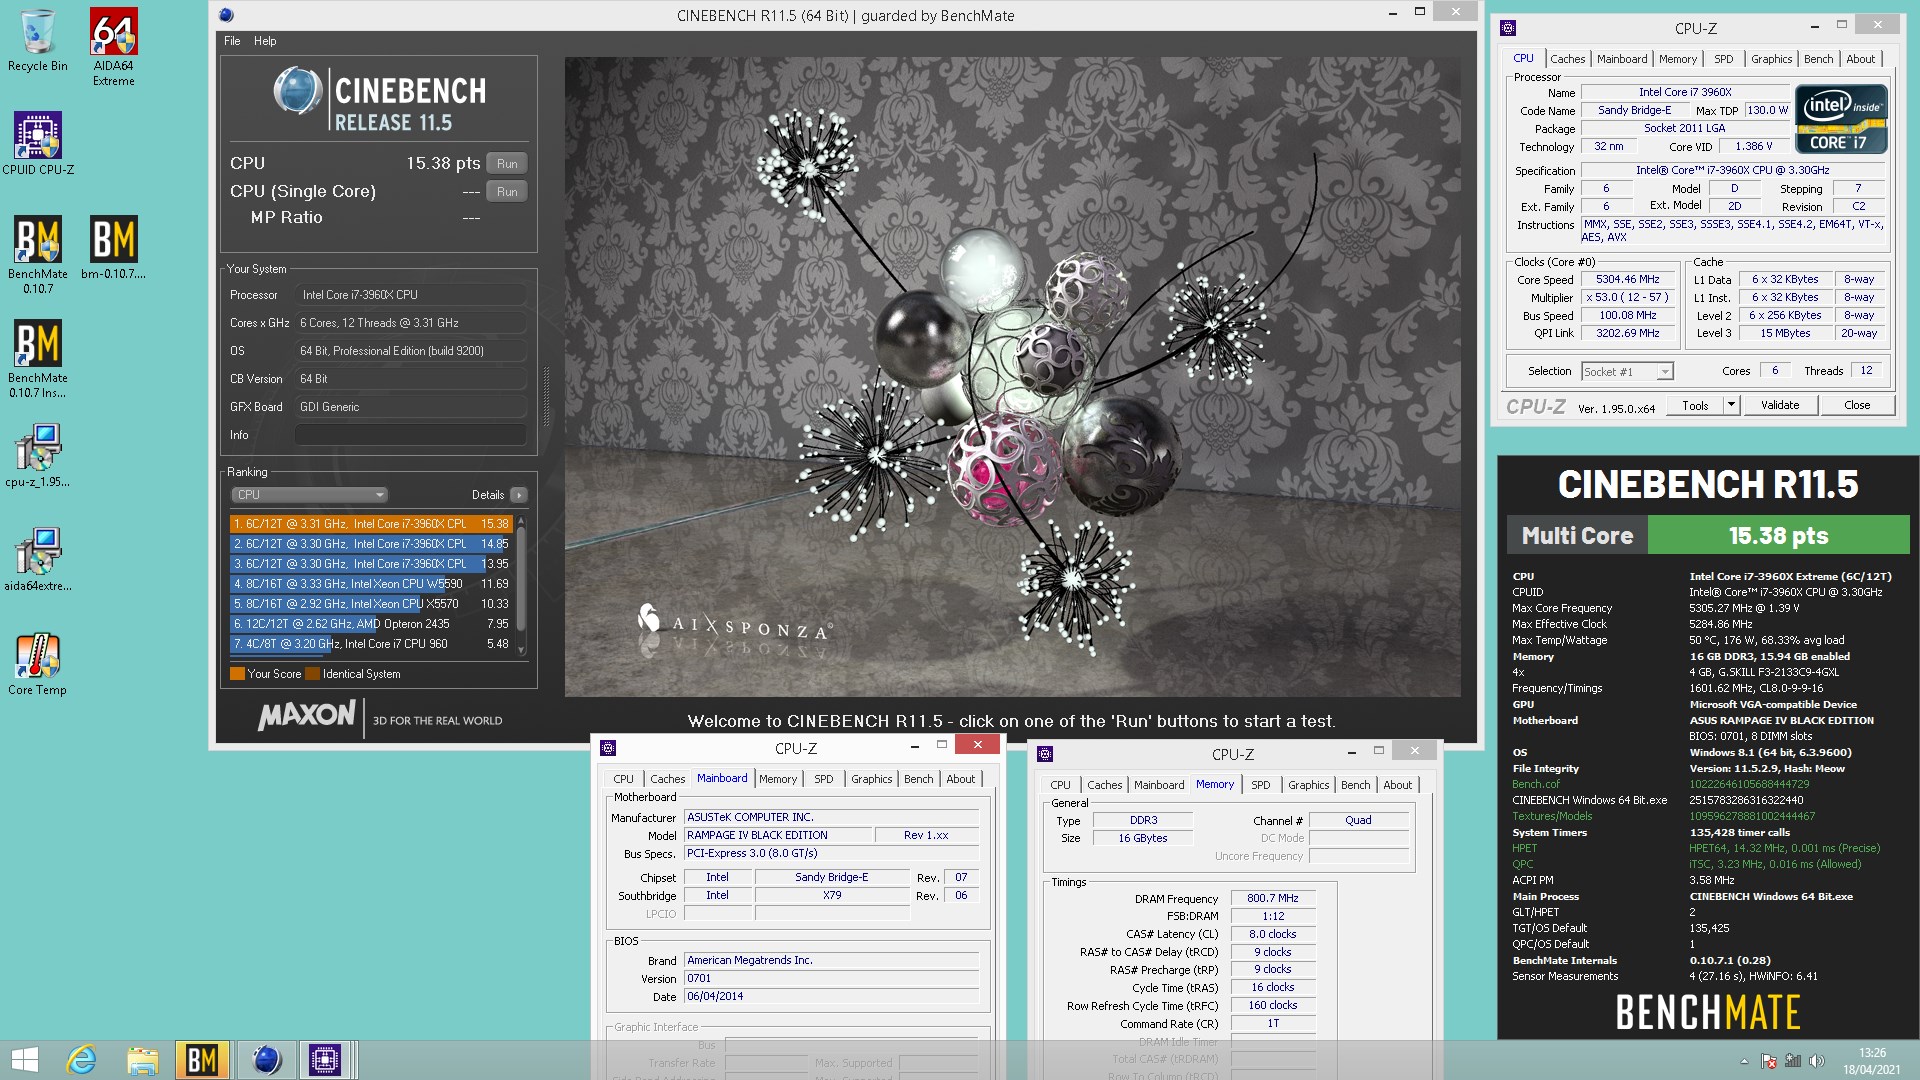
Task: Click the network icon in system tray
Action: coord(1793,1061)
